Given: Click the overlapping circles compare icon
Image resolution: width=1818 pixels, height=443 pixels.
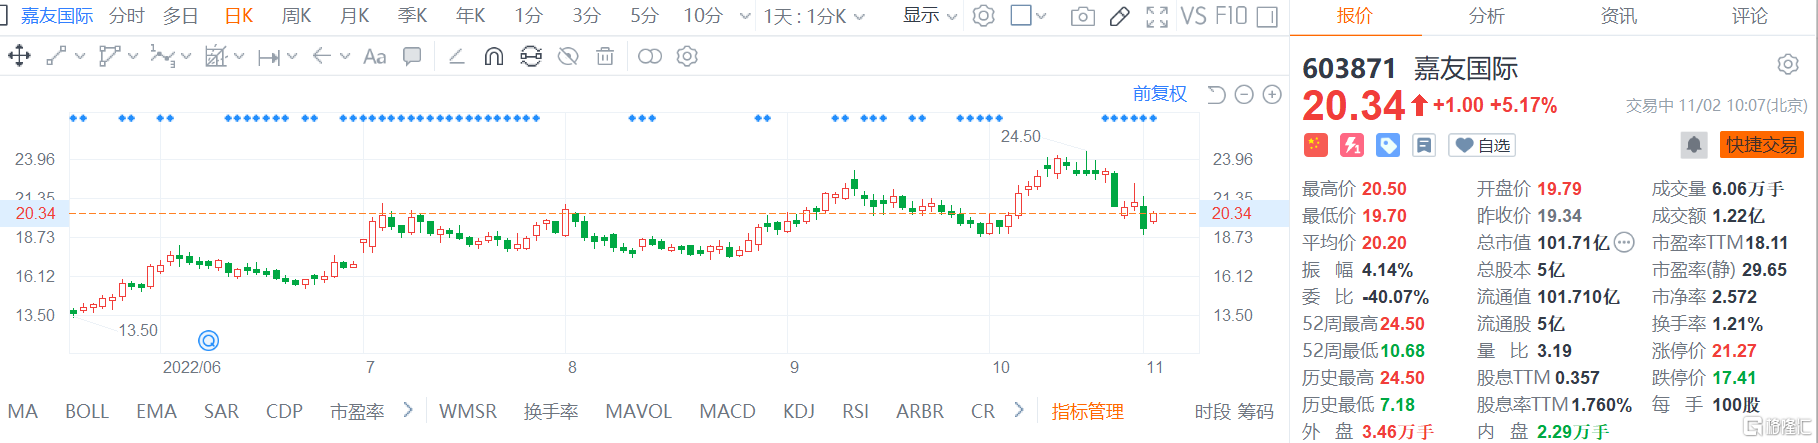Looking at the screenshot, I should [x=650, y=56].
